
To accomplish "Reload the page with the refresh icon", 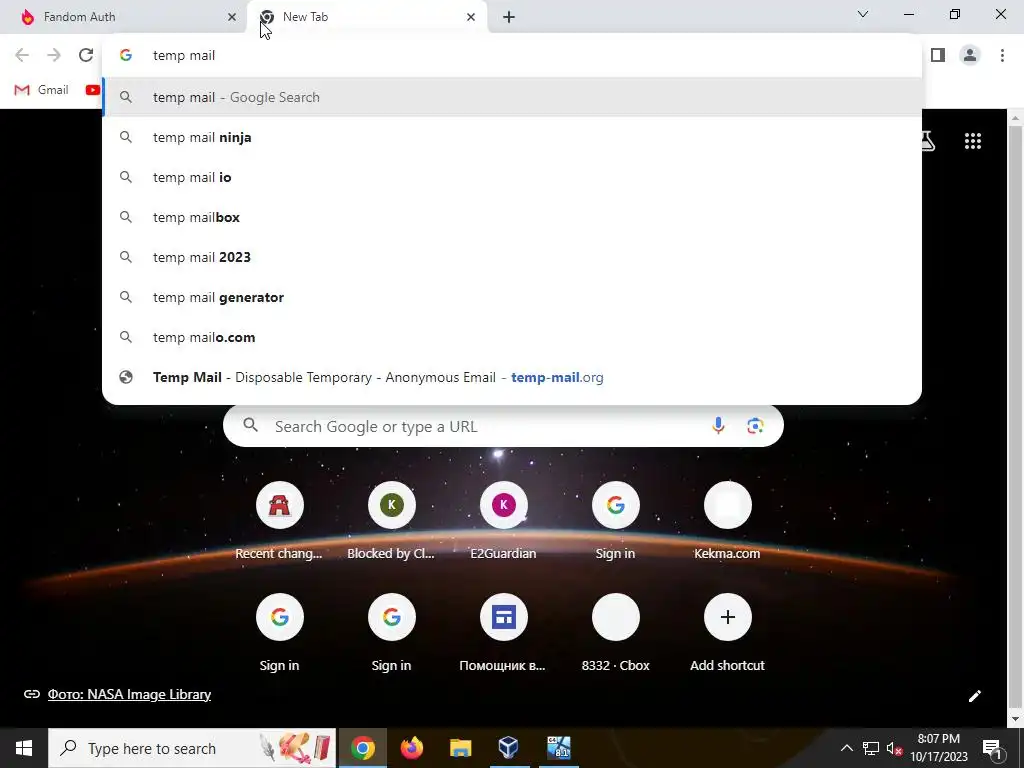I will (x=86, y=56).
